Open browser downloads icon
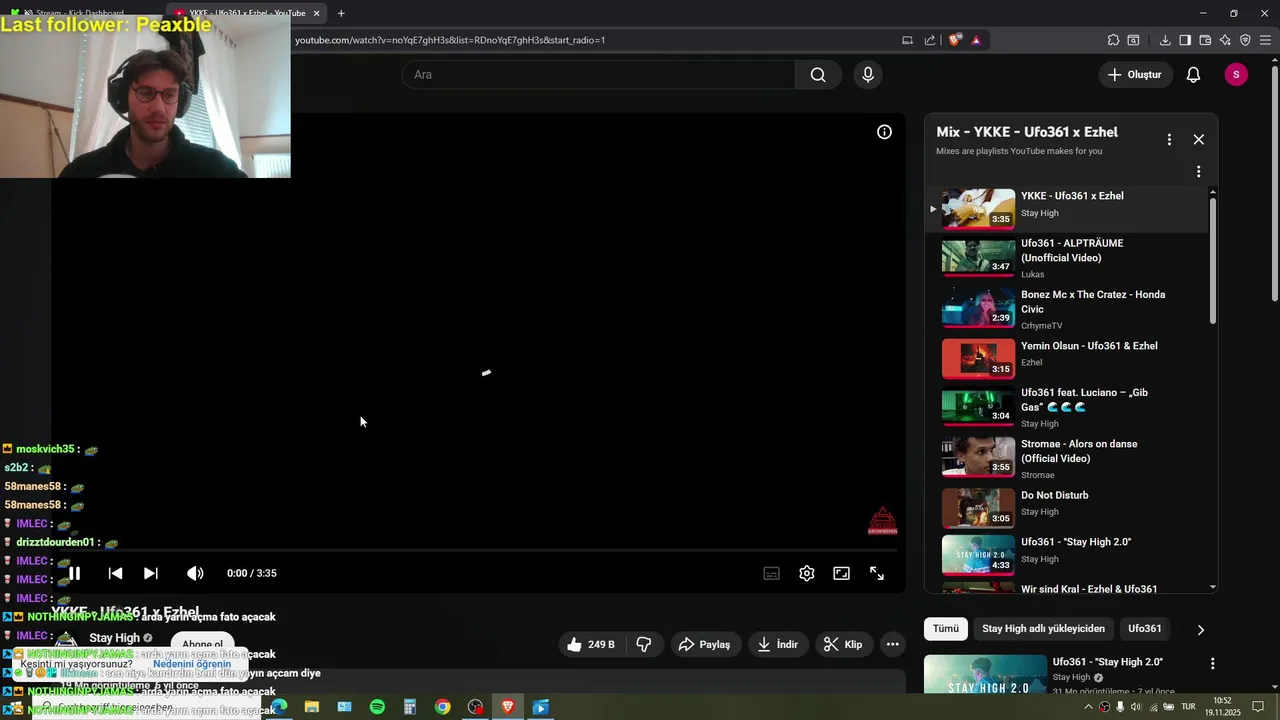This screenshot has height=720, width=1280. click(1165, 40)
